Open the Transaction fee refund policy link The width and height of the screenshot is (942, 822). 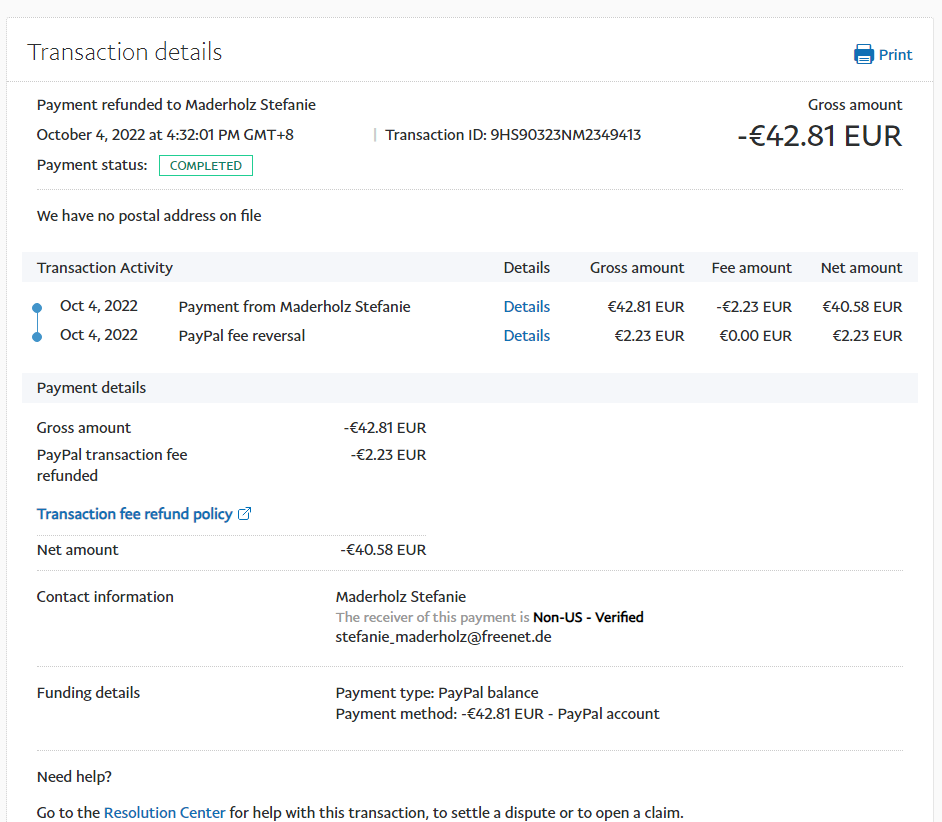coord(134,514)
